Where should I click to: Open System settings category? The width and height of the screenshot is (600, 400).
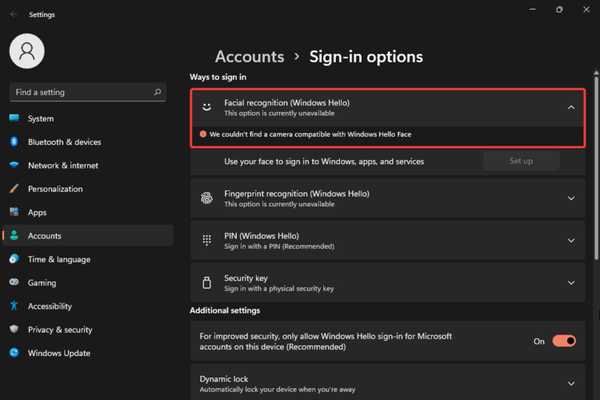point(41,119)
